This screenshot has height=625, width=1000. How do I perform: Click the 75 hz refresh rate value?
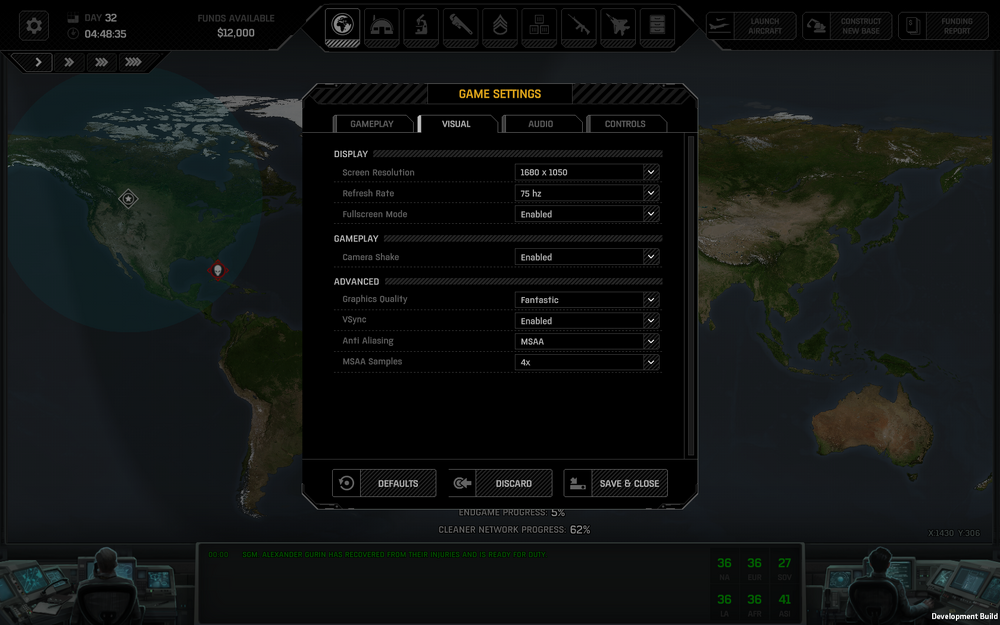[x=531, y=193]
